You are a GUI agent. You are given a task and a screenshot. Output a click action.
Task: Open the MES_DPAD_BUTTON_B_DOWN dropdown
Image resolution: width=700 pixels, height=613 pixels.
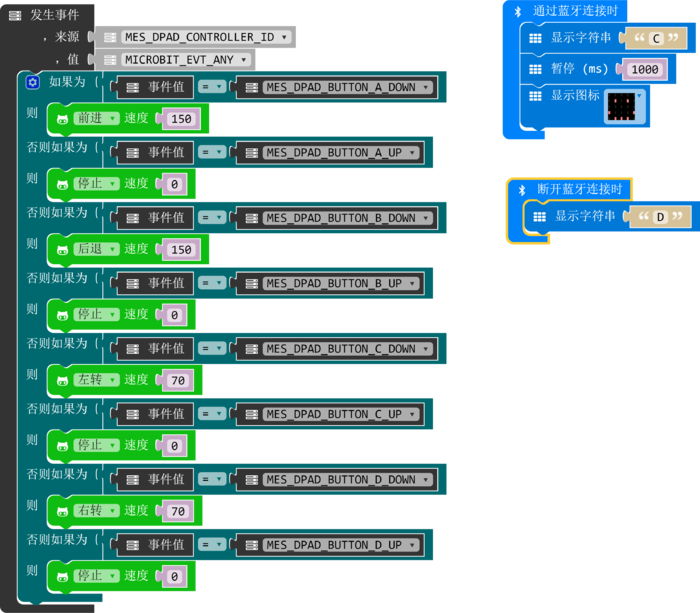coord(348,218)
